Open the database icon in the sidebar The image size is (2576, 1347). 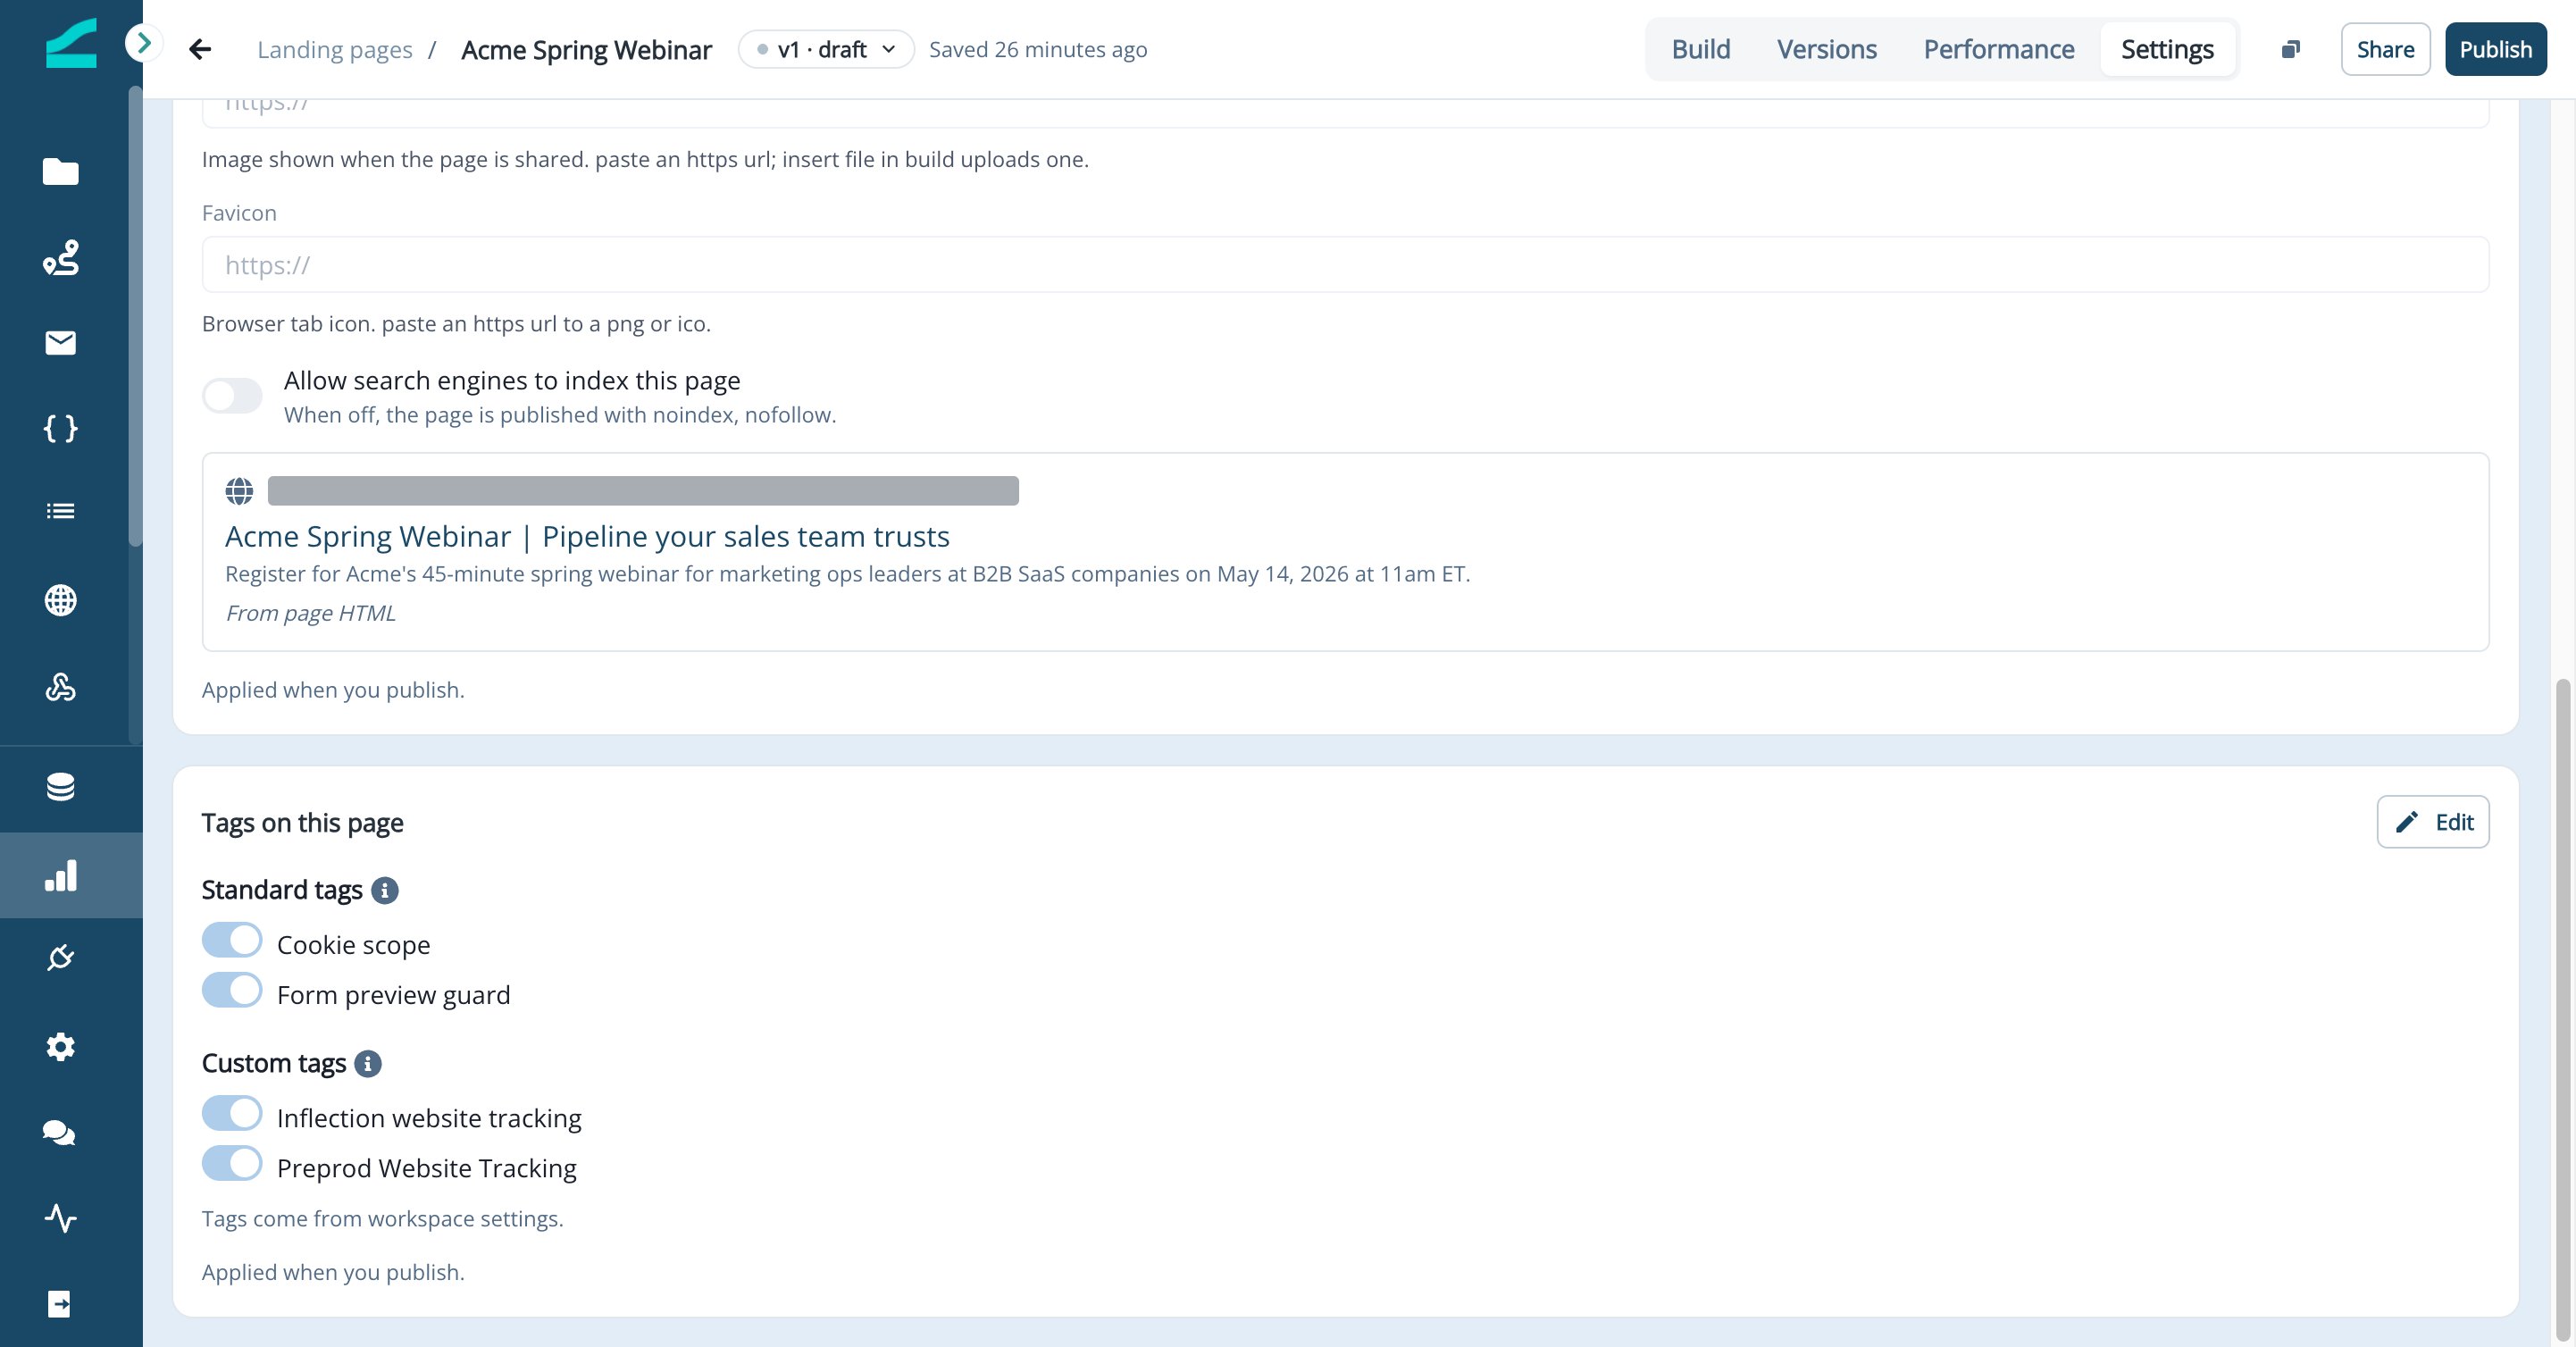click(x=60, y=787)
